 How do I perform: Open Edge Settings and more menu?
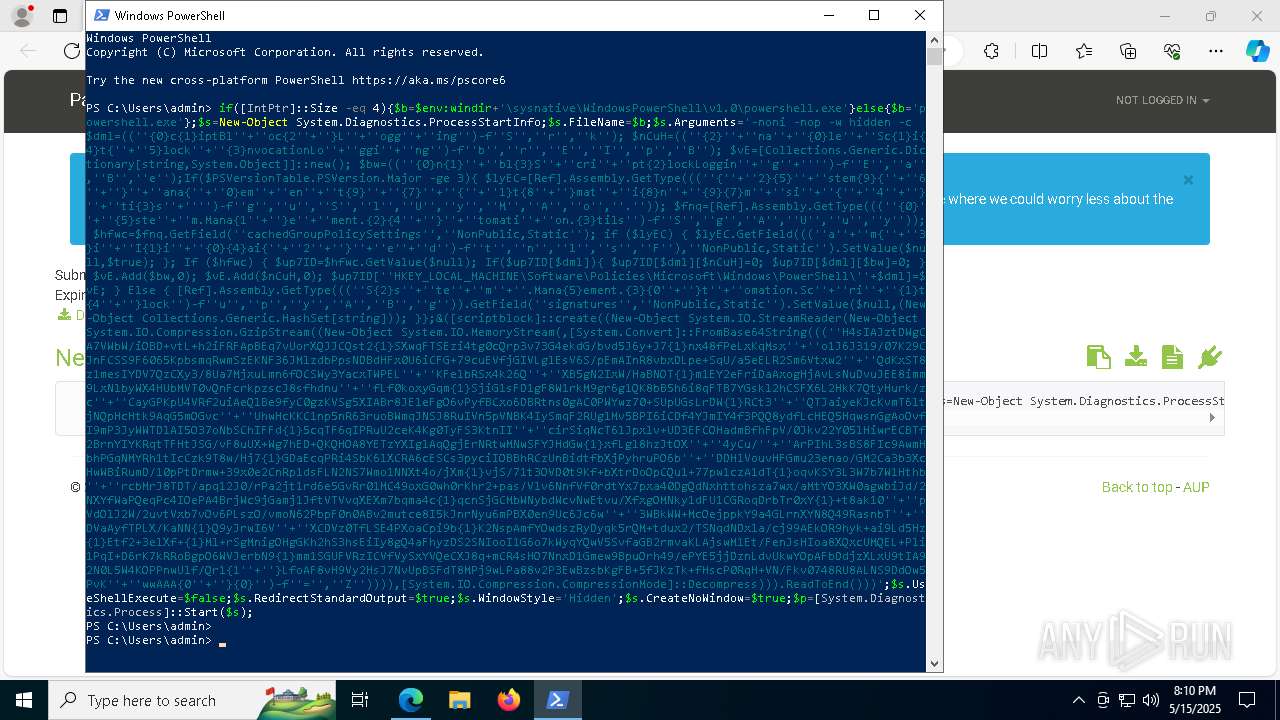pos(1216,51)
